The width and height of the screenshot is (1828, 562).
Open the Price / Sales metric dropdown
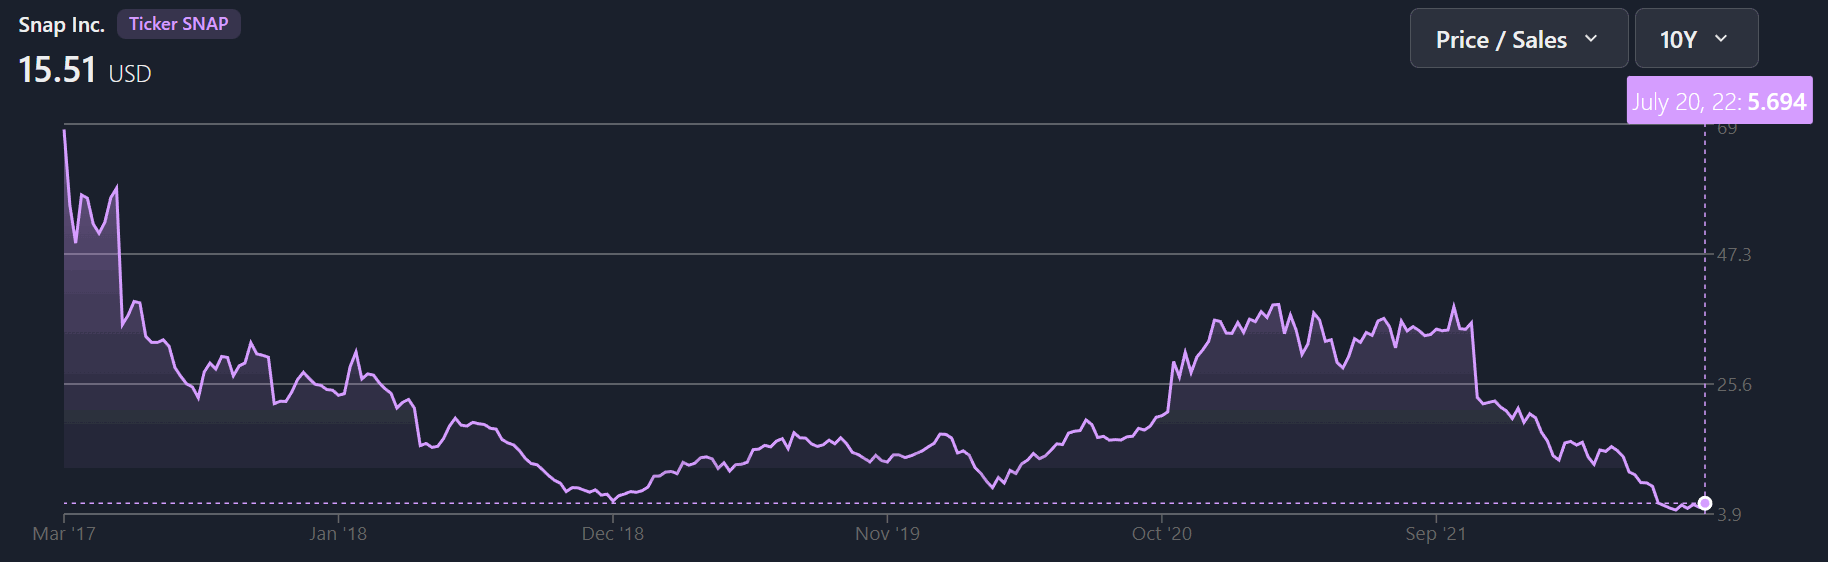tap(1518, 39)
